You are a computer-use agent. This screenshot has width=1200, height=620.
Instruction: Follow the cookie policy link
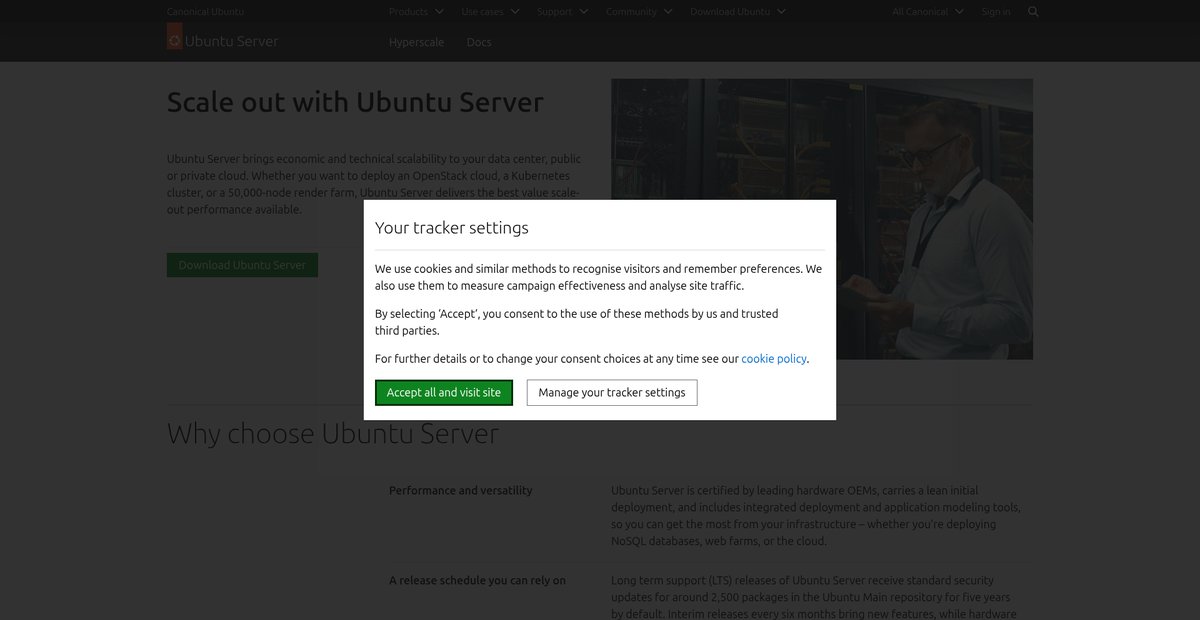click(x=774, y=358)
